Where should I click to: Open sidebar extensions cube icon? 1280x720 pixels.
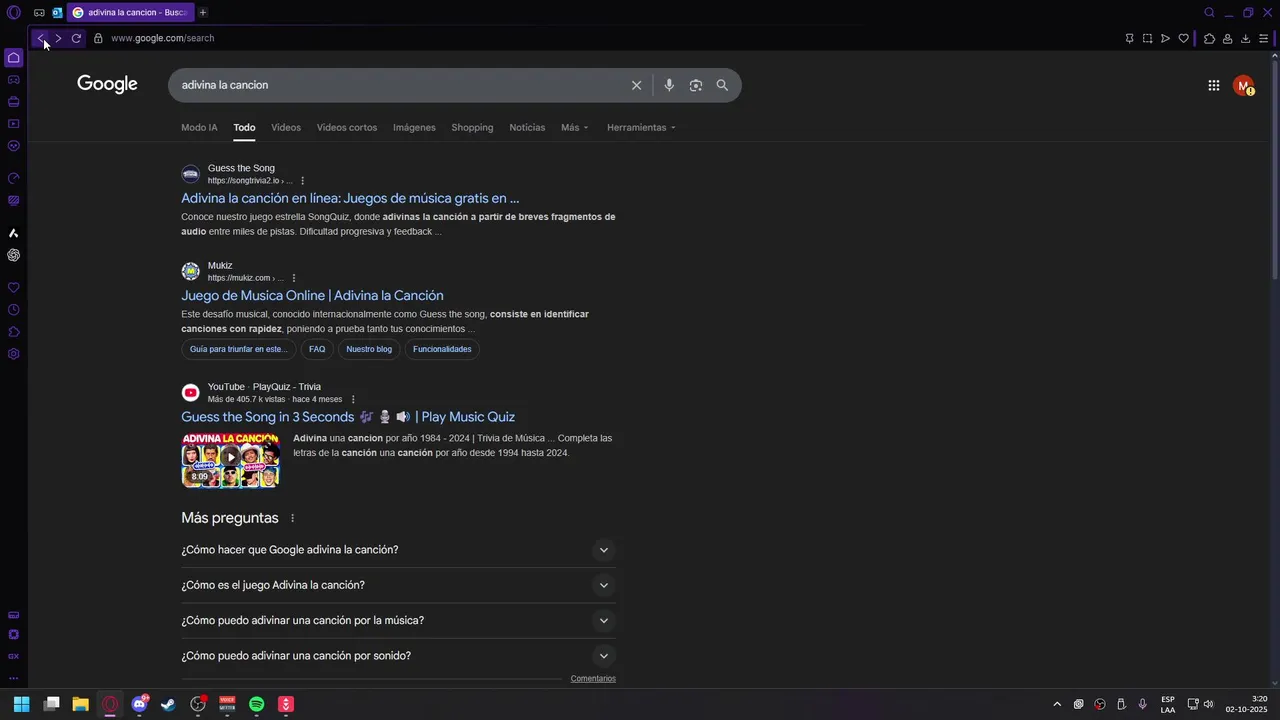coord(13,332)
